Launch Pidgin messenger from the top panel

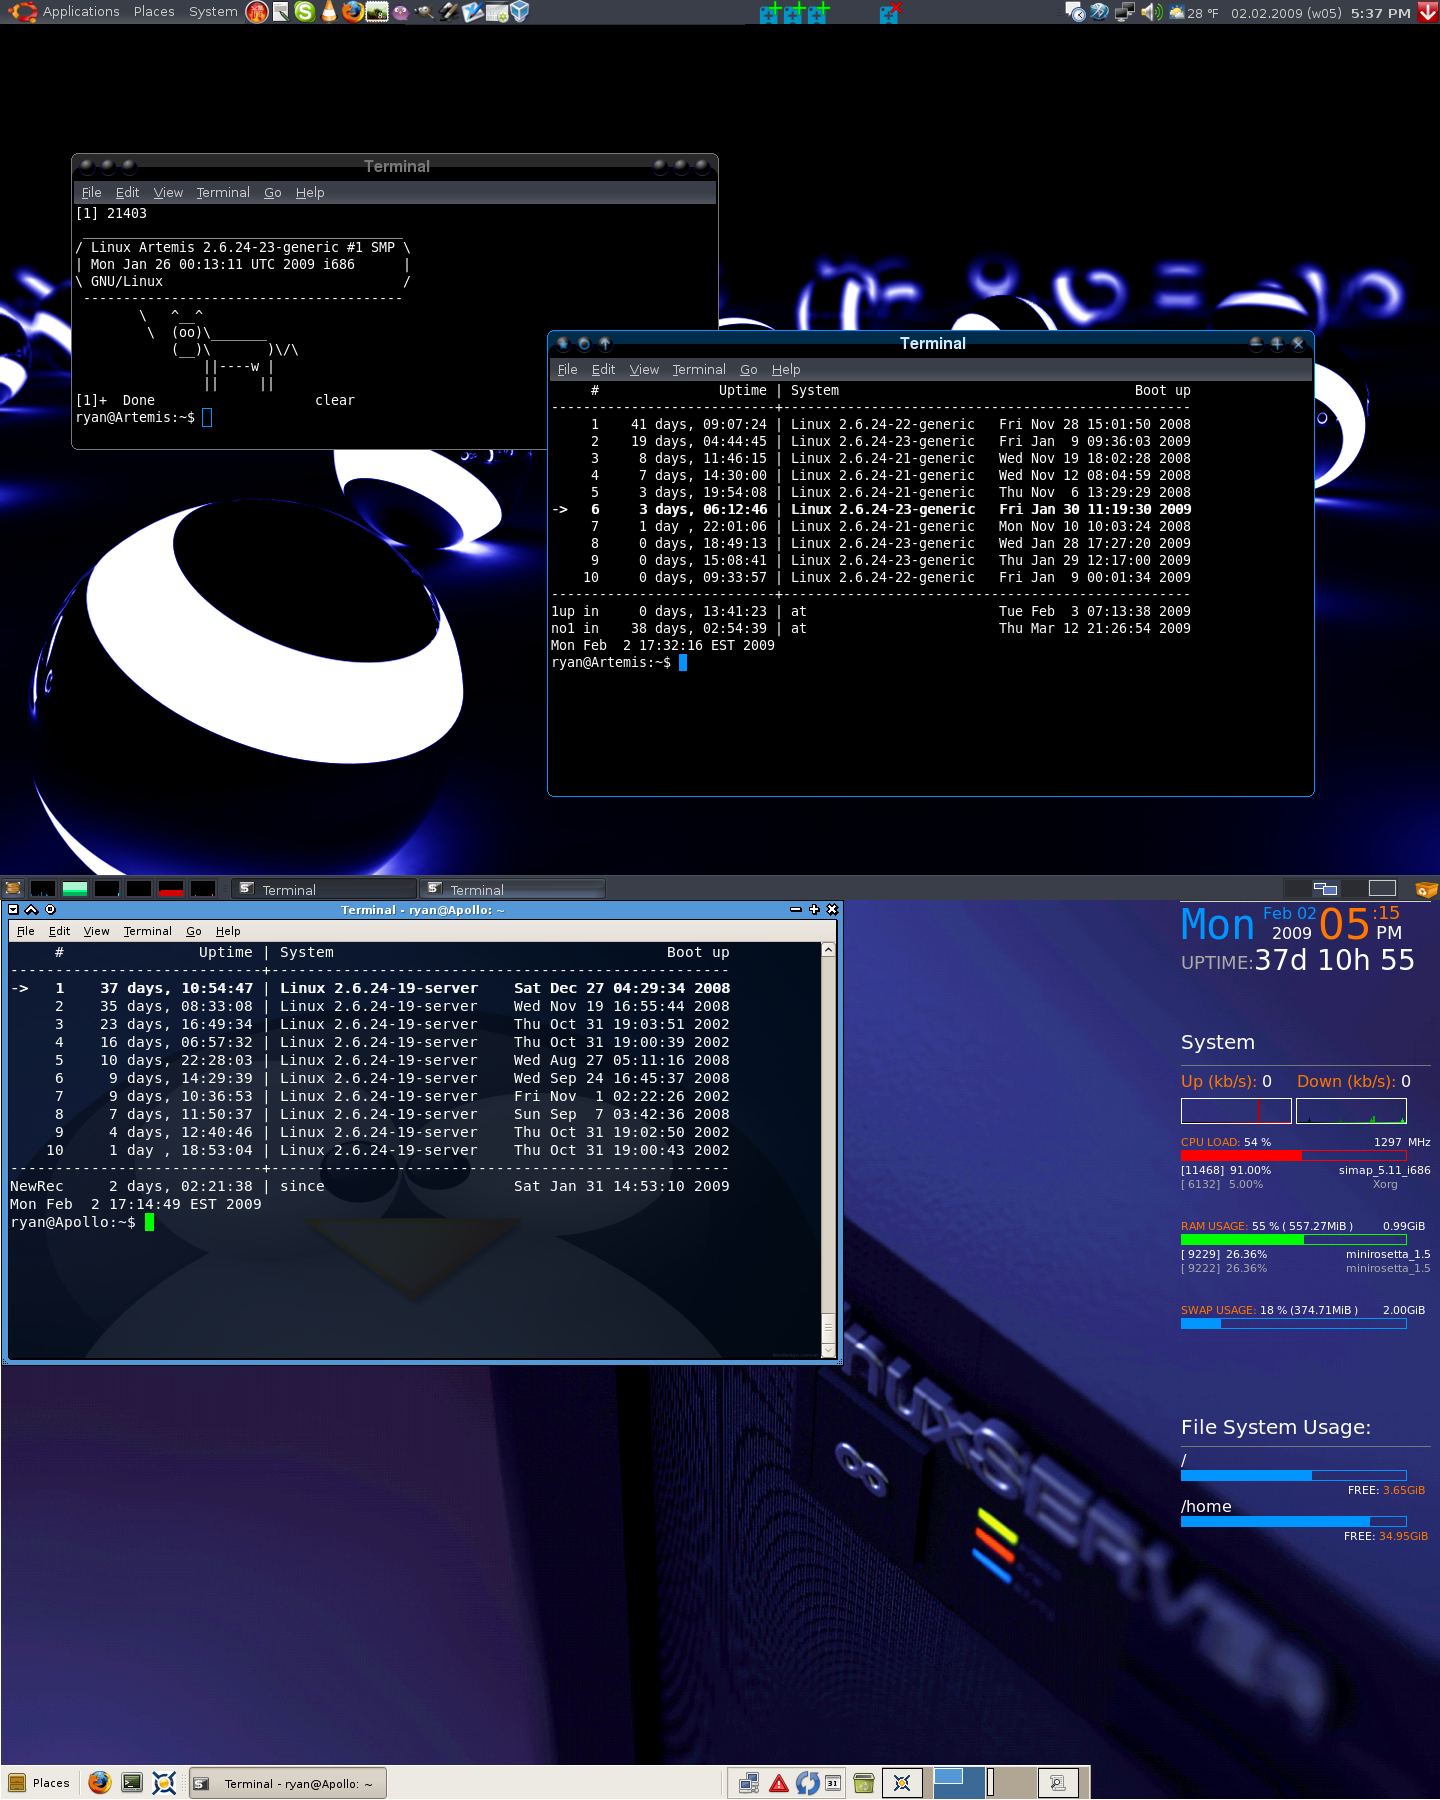pyautogui.click(x=400, y=12)
